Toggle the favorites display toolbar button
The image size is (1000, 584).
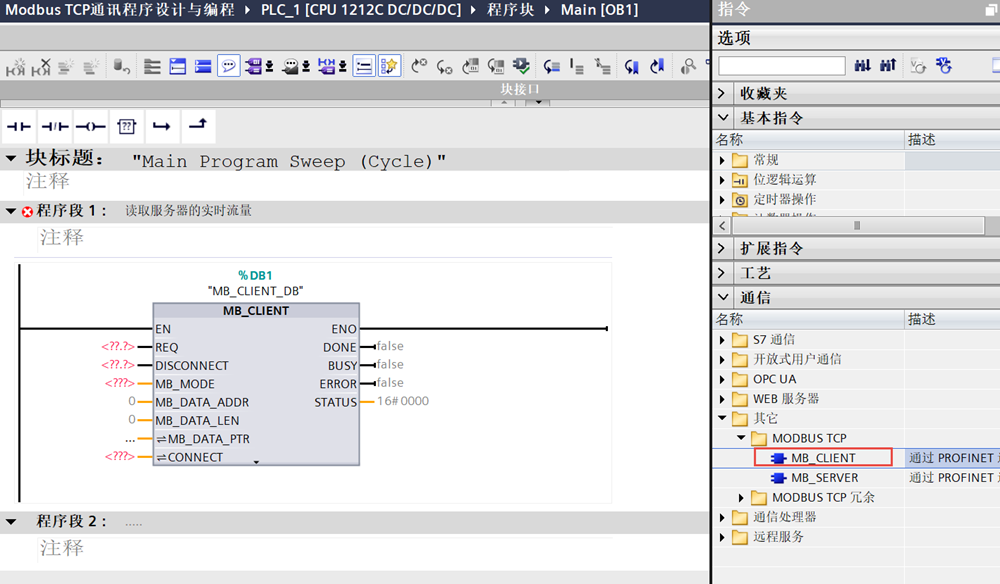[x=389, y=66]
